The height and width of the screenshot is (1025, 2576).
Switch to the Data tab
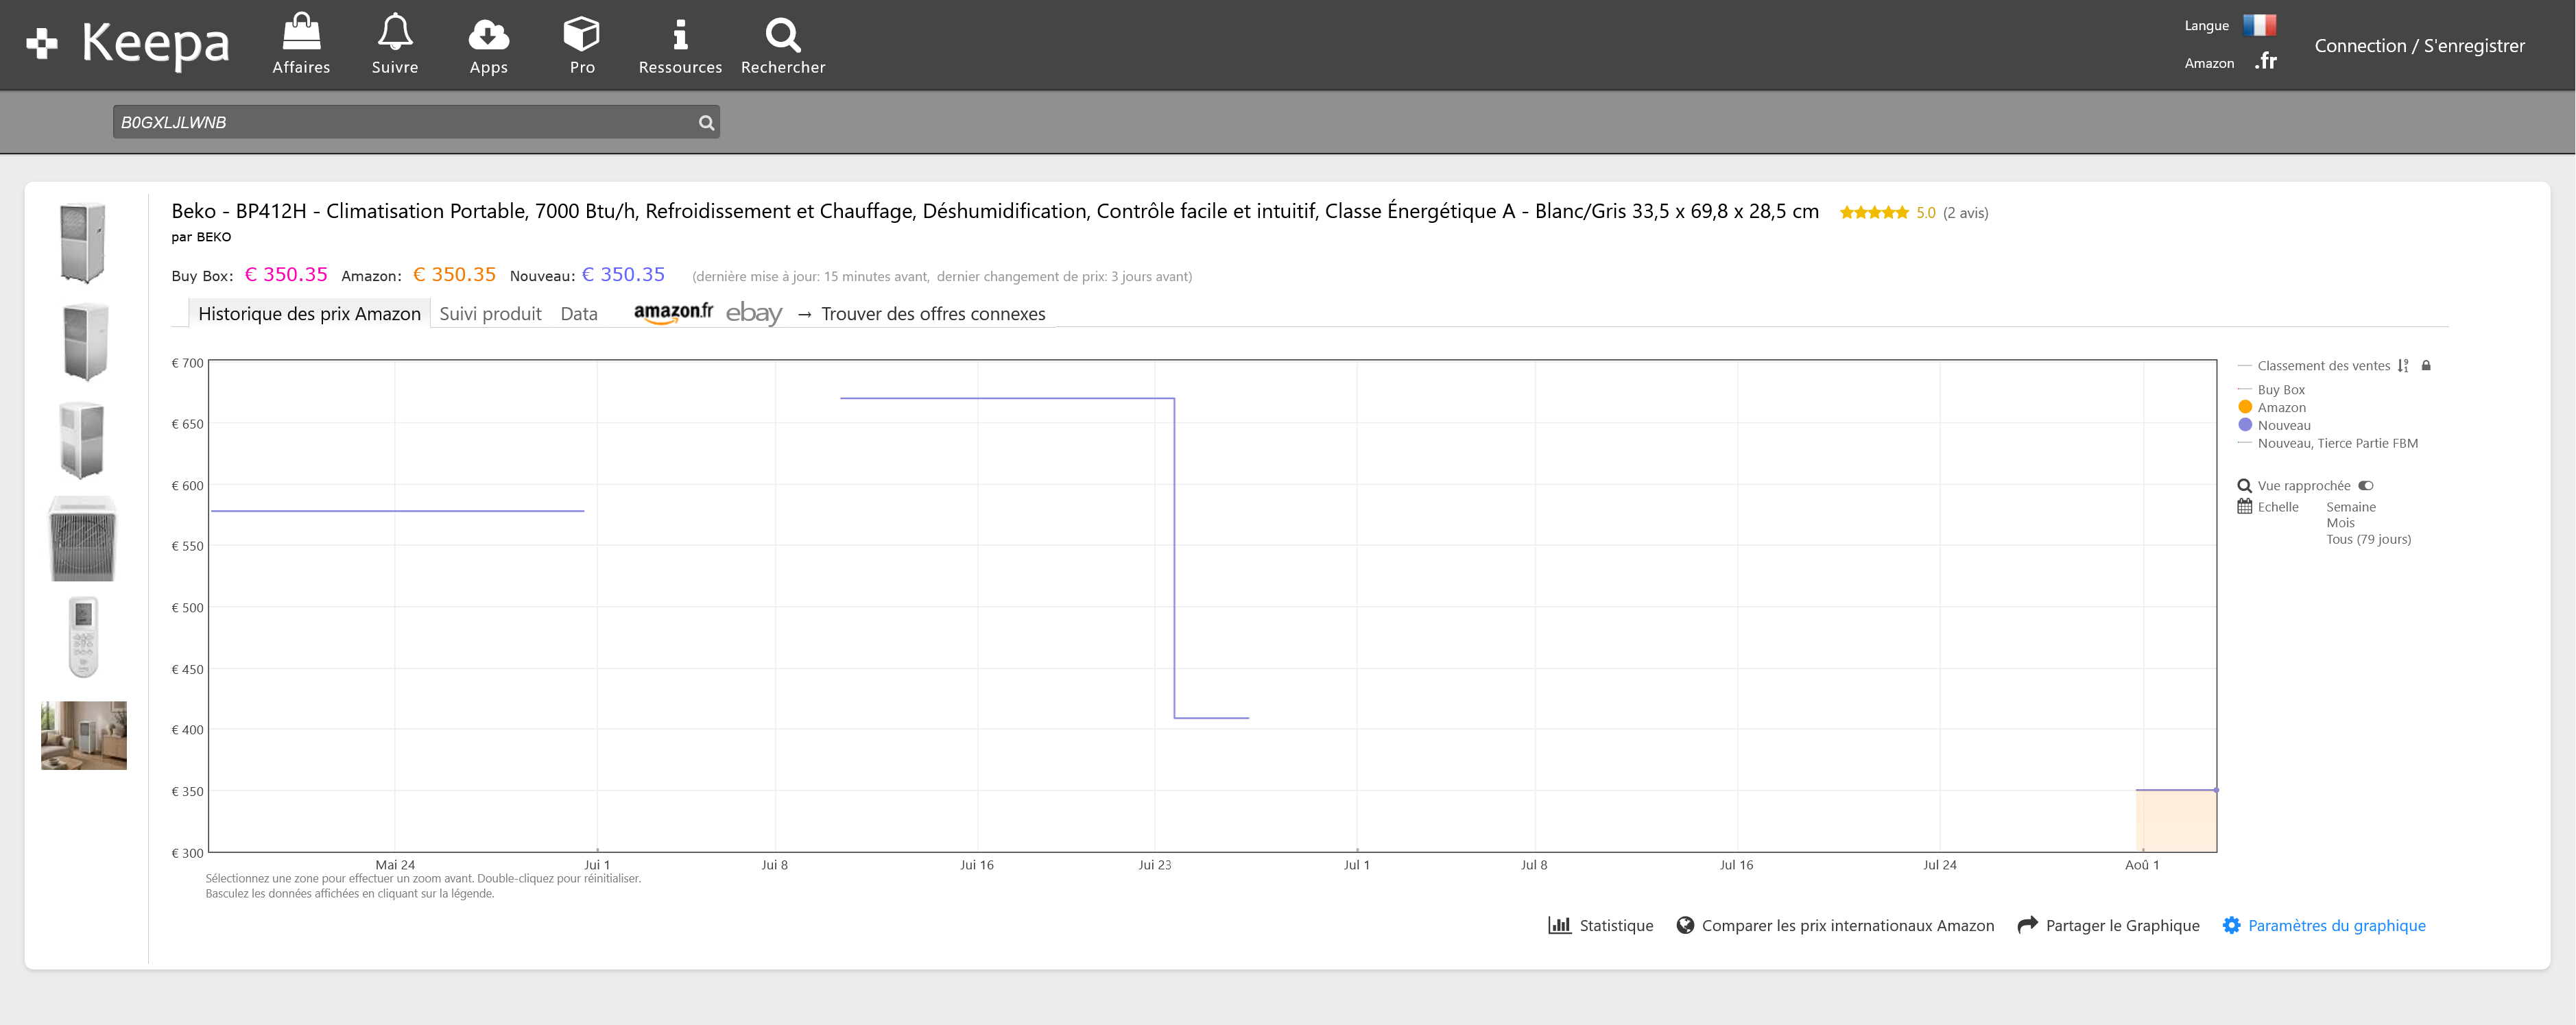579,314
